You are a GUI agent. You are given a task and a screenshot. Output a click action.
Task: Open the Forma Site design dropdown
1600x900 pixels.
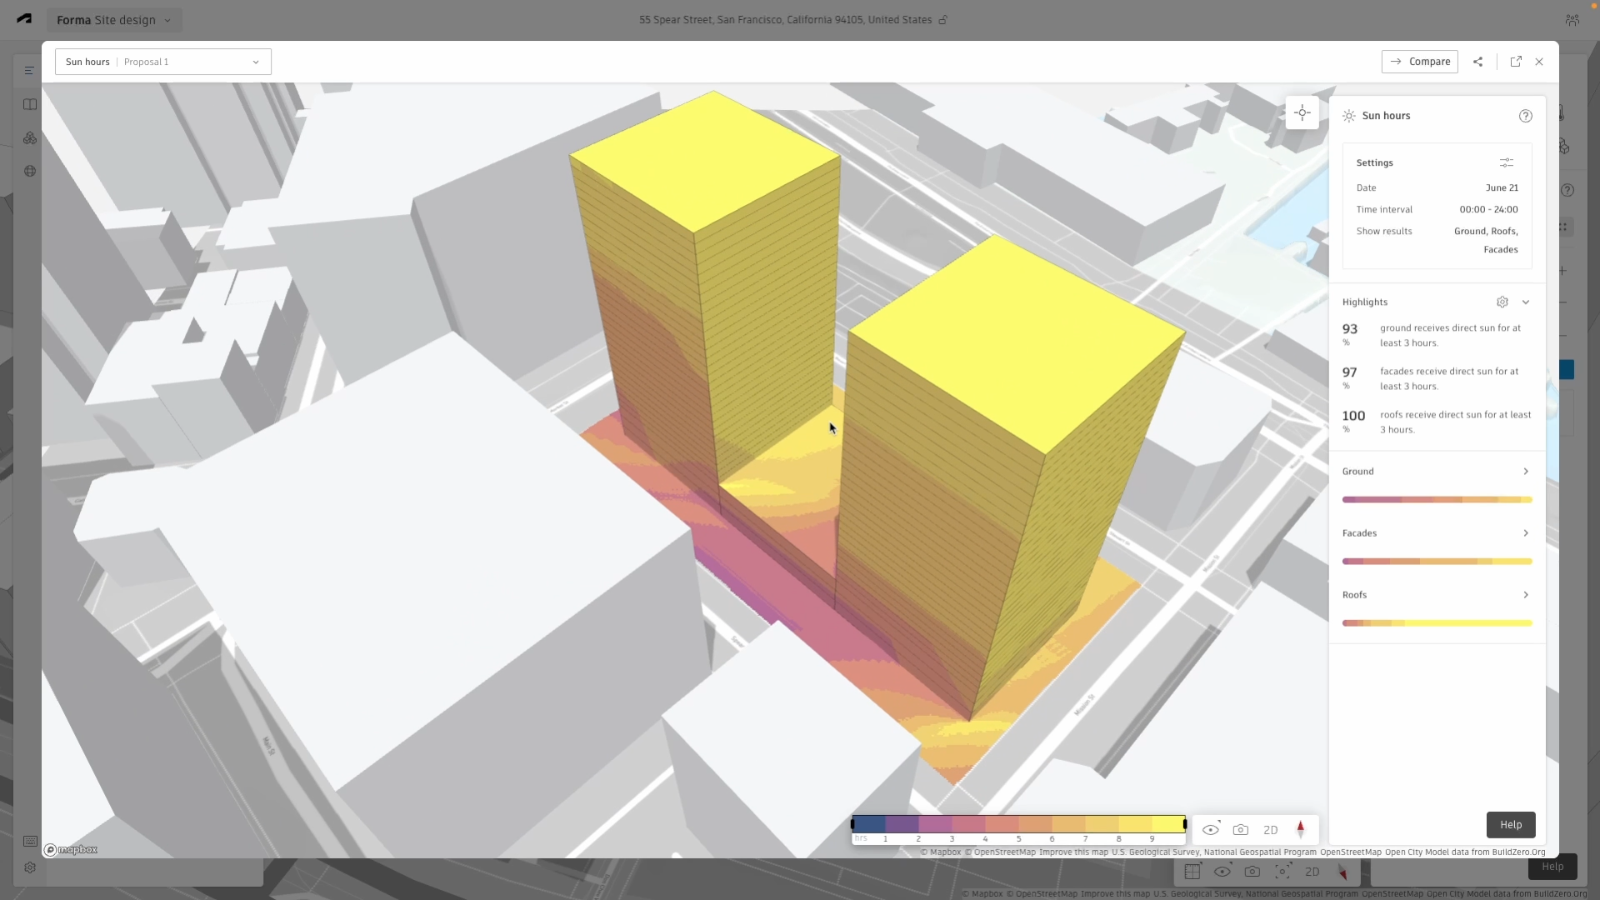[114, 20]
